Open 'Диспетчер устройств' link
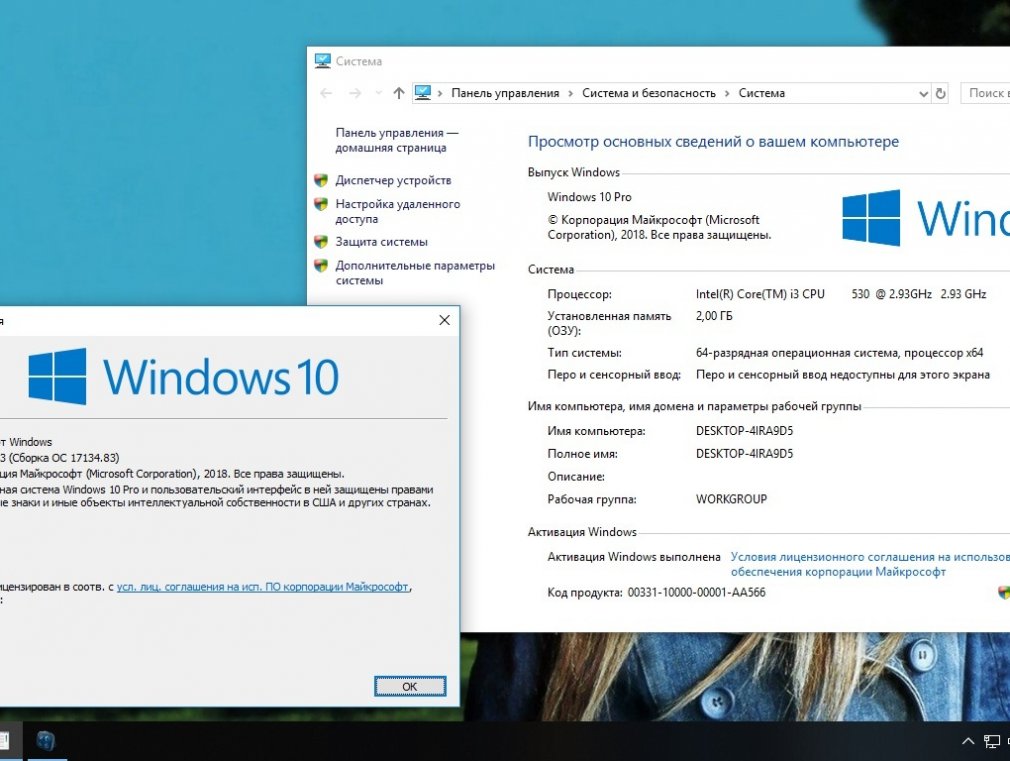The image size is (1010, 761). [393, 180]
